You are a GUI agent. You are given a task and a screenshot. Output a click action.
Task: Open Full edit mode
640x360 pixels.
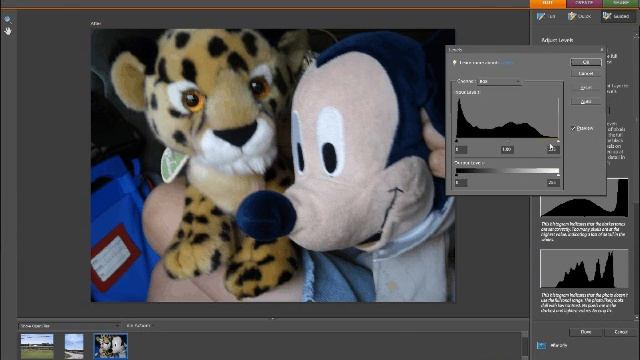547,16
